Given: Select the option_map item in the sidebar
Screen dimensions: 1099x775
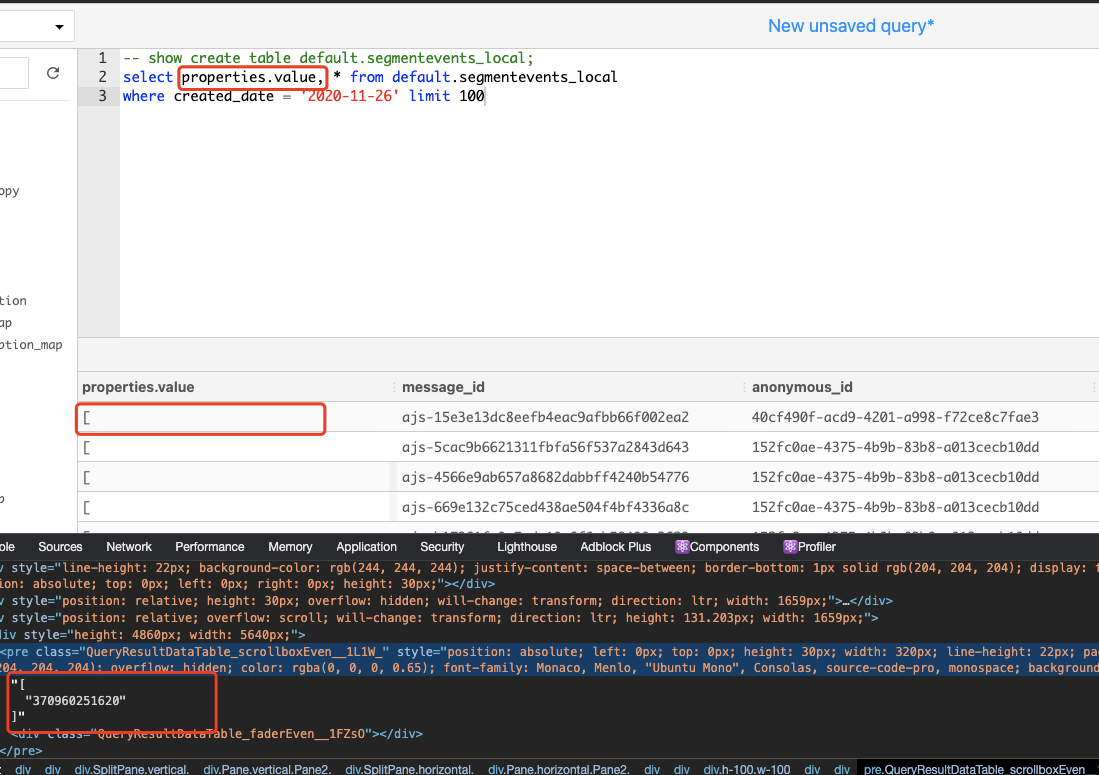Looking at the screenshot, I should pyautogui.click(x=32, y=344).
